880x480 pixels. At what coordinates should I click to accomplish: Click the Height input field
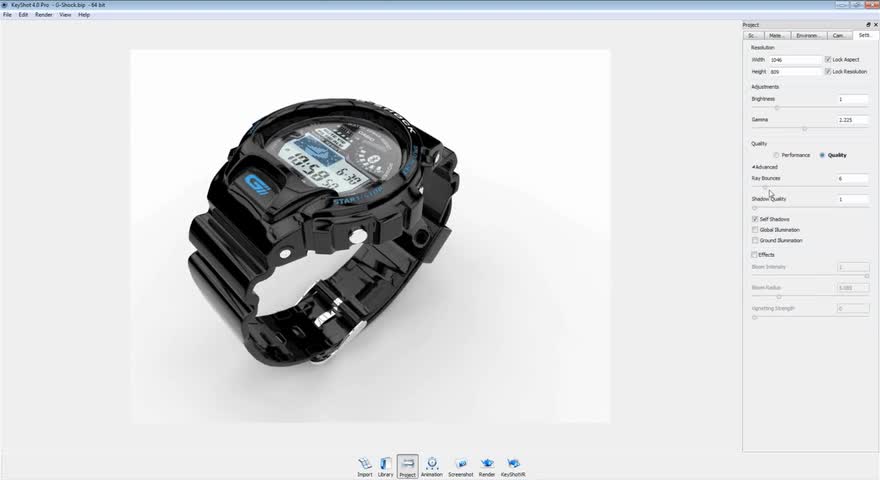[x=795, y=72]
